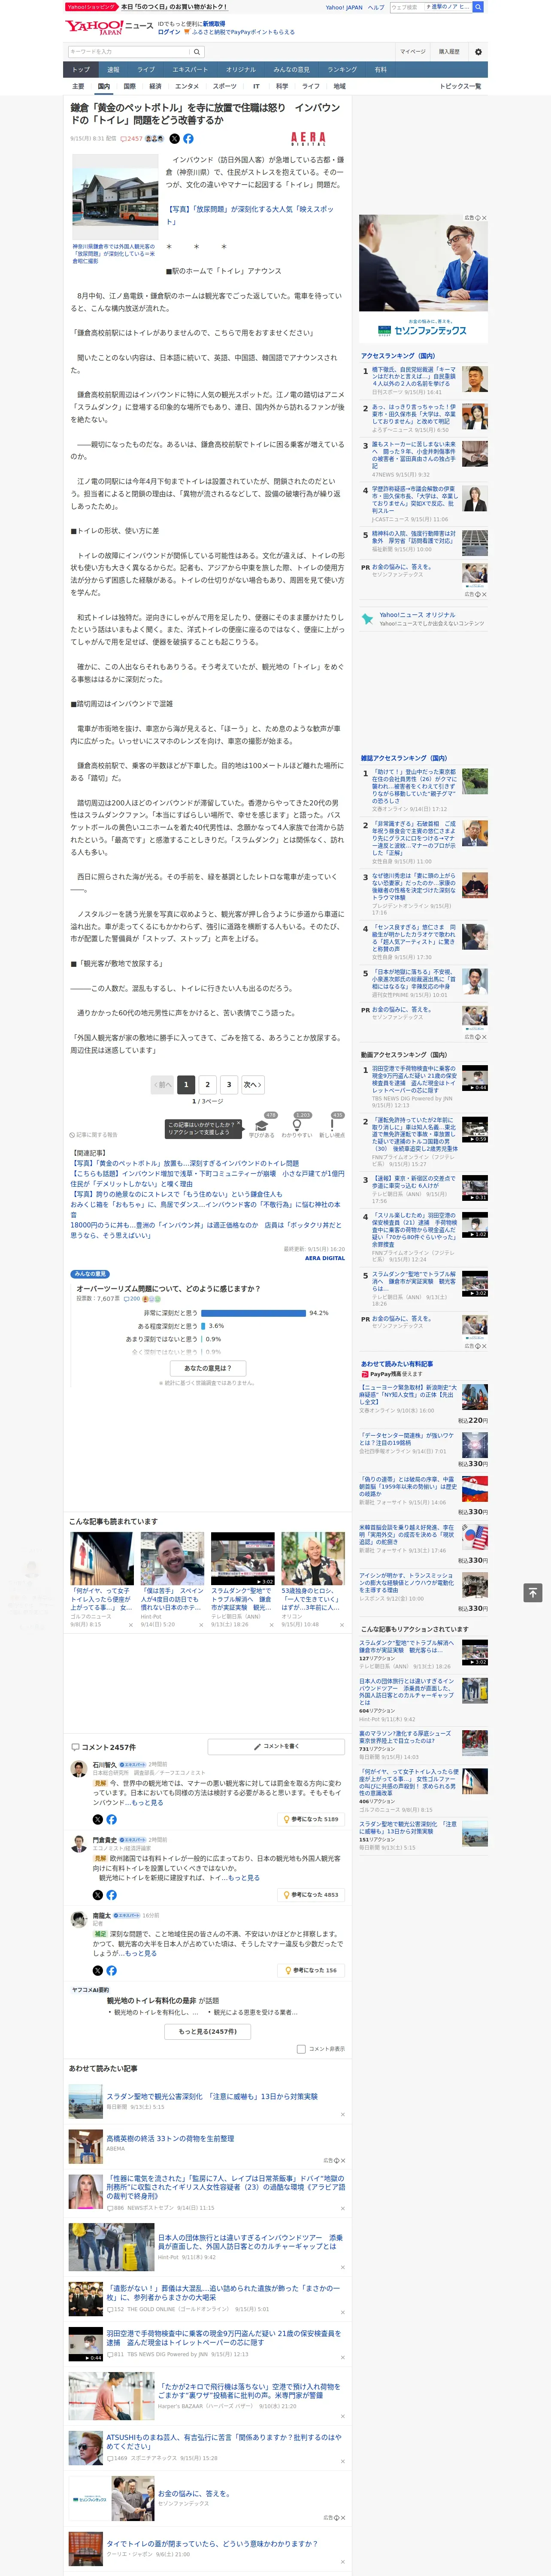Select the みんなの意見 navigation tab
The image size is (551, 2576).
291,70
